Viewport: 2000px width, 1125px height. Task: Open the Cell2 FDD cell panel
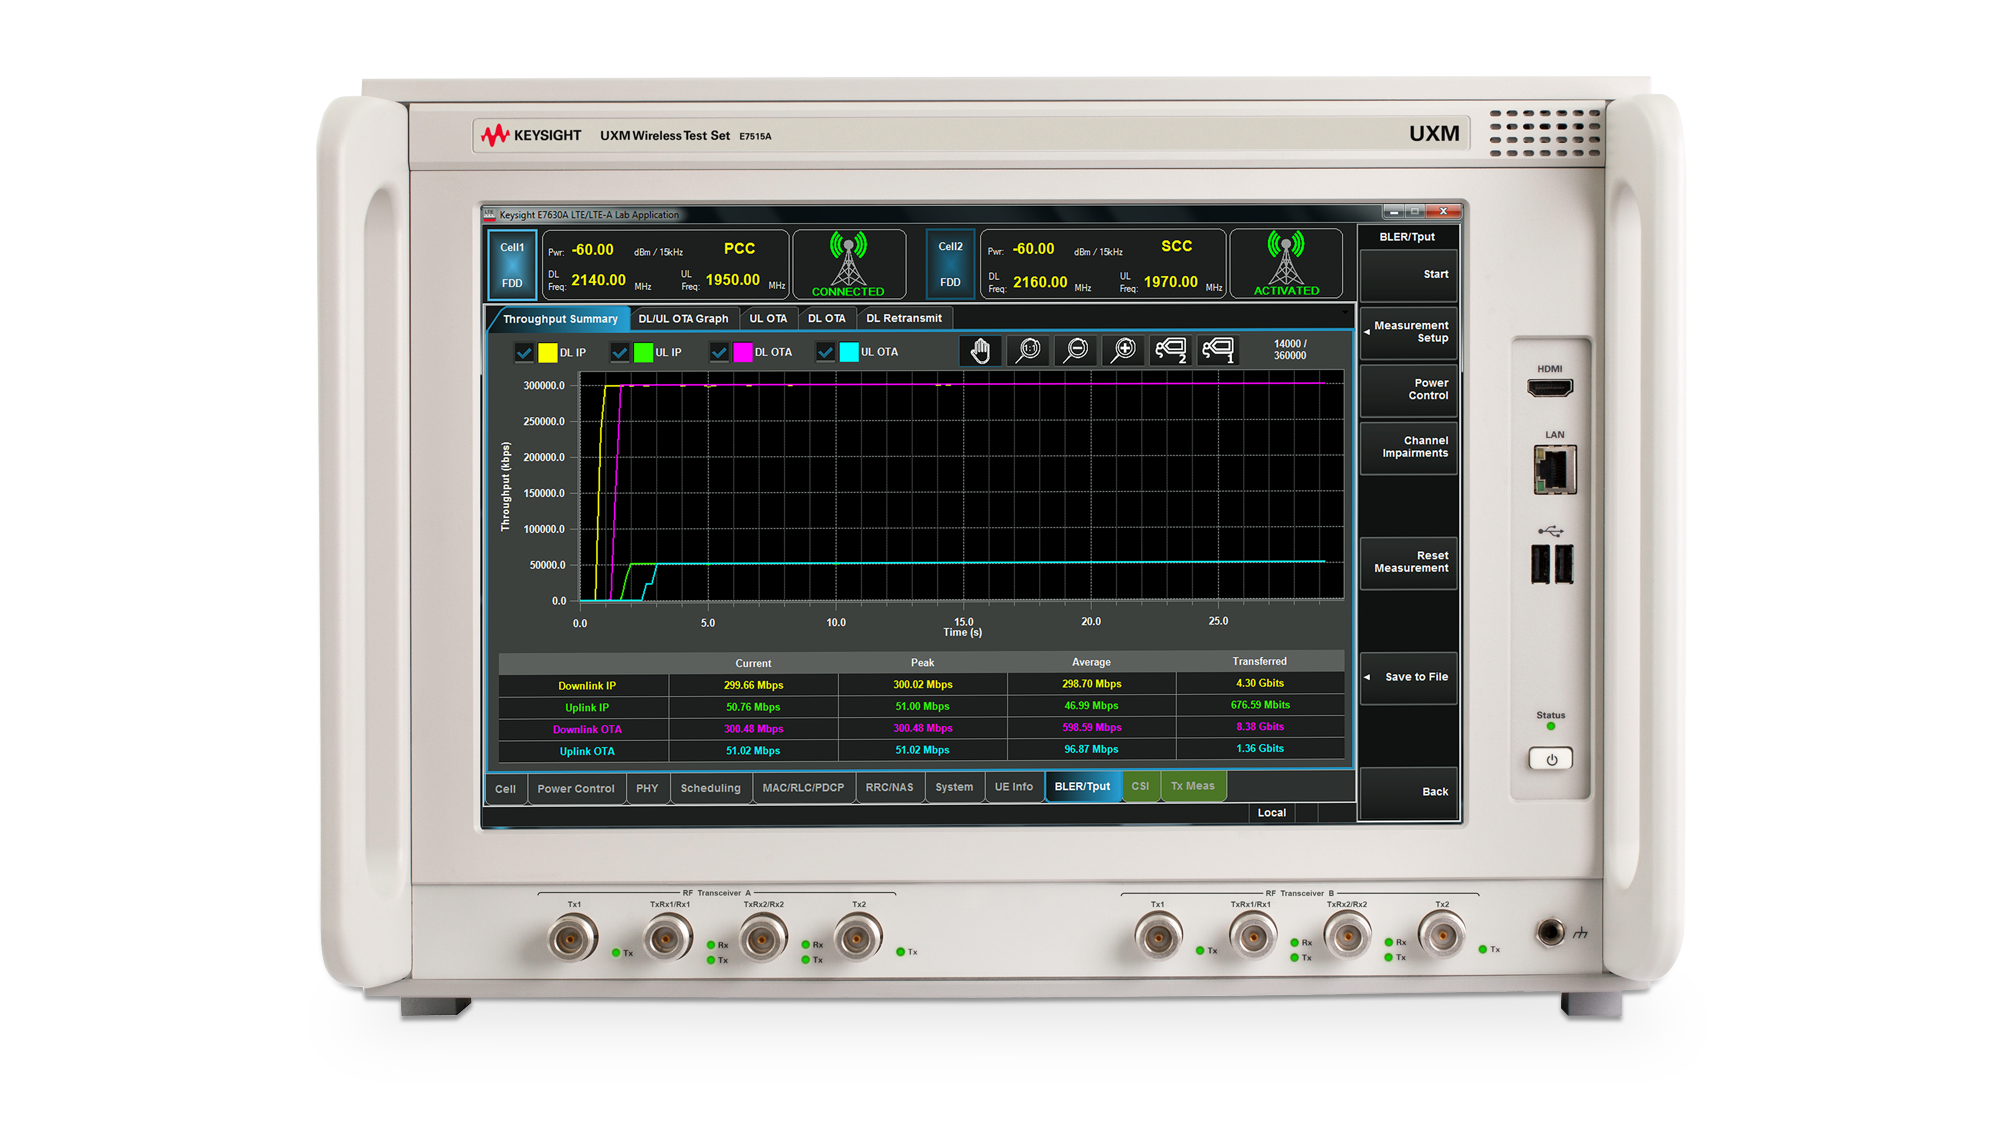949,263
